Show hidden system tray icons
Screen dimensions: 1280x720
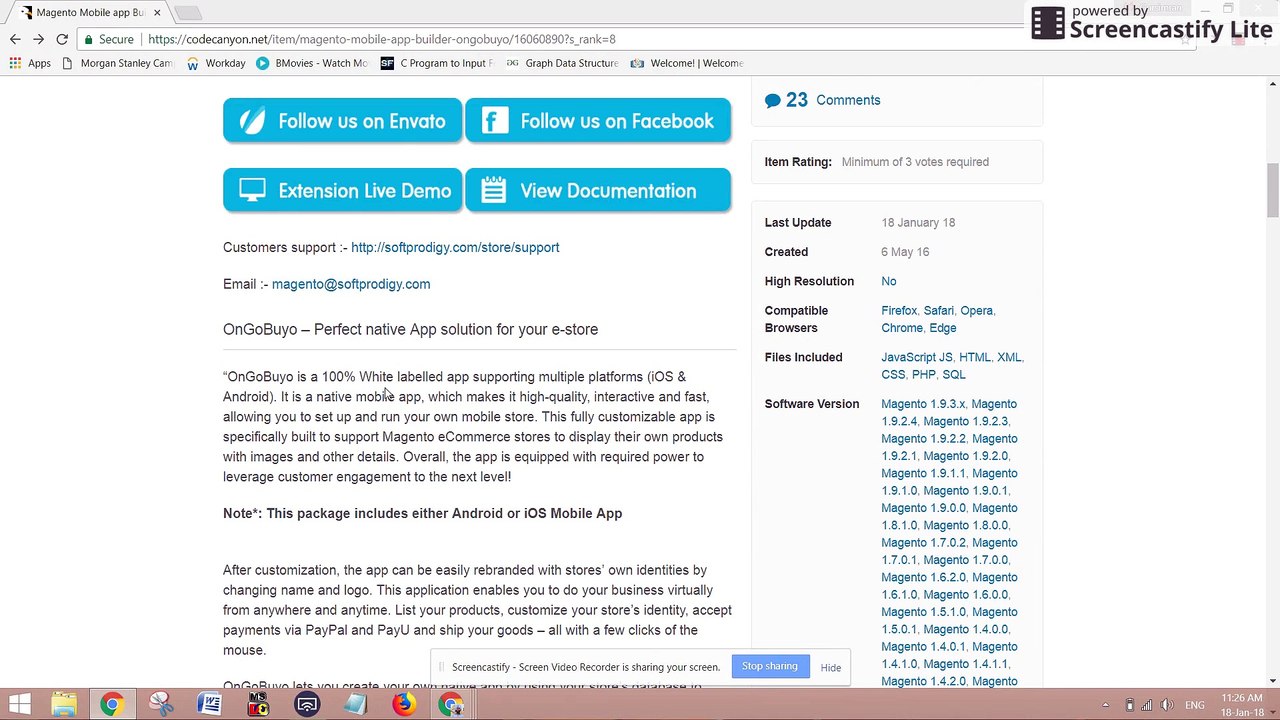coord(1105,705)
